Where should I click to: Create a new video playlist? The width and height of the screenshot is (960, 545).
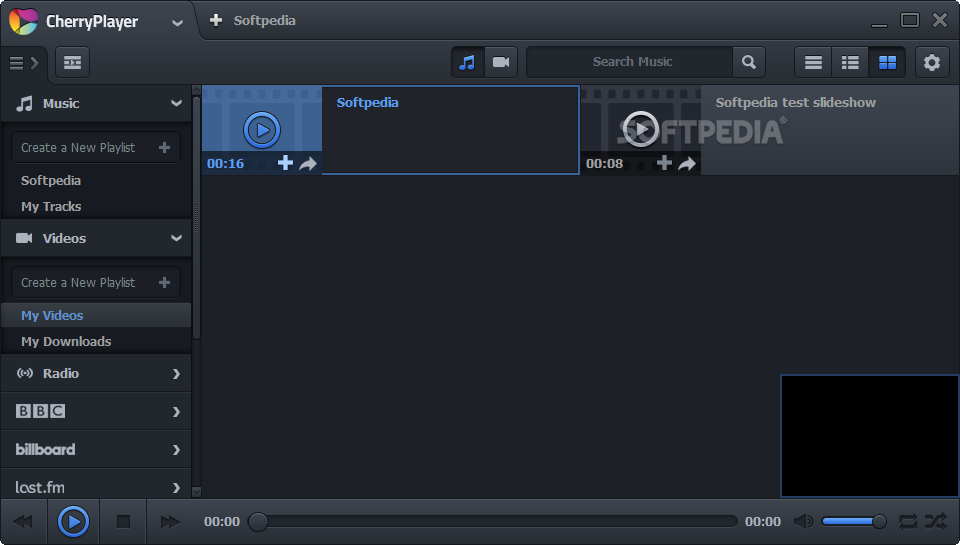[x=96, y=282]
